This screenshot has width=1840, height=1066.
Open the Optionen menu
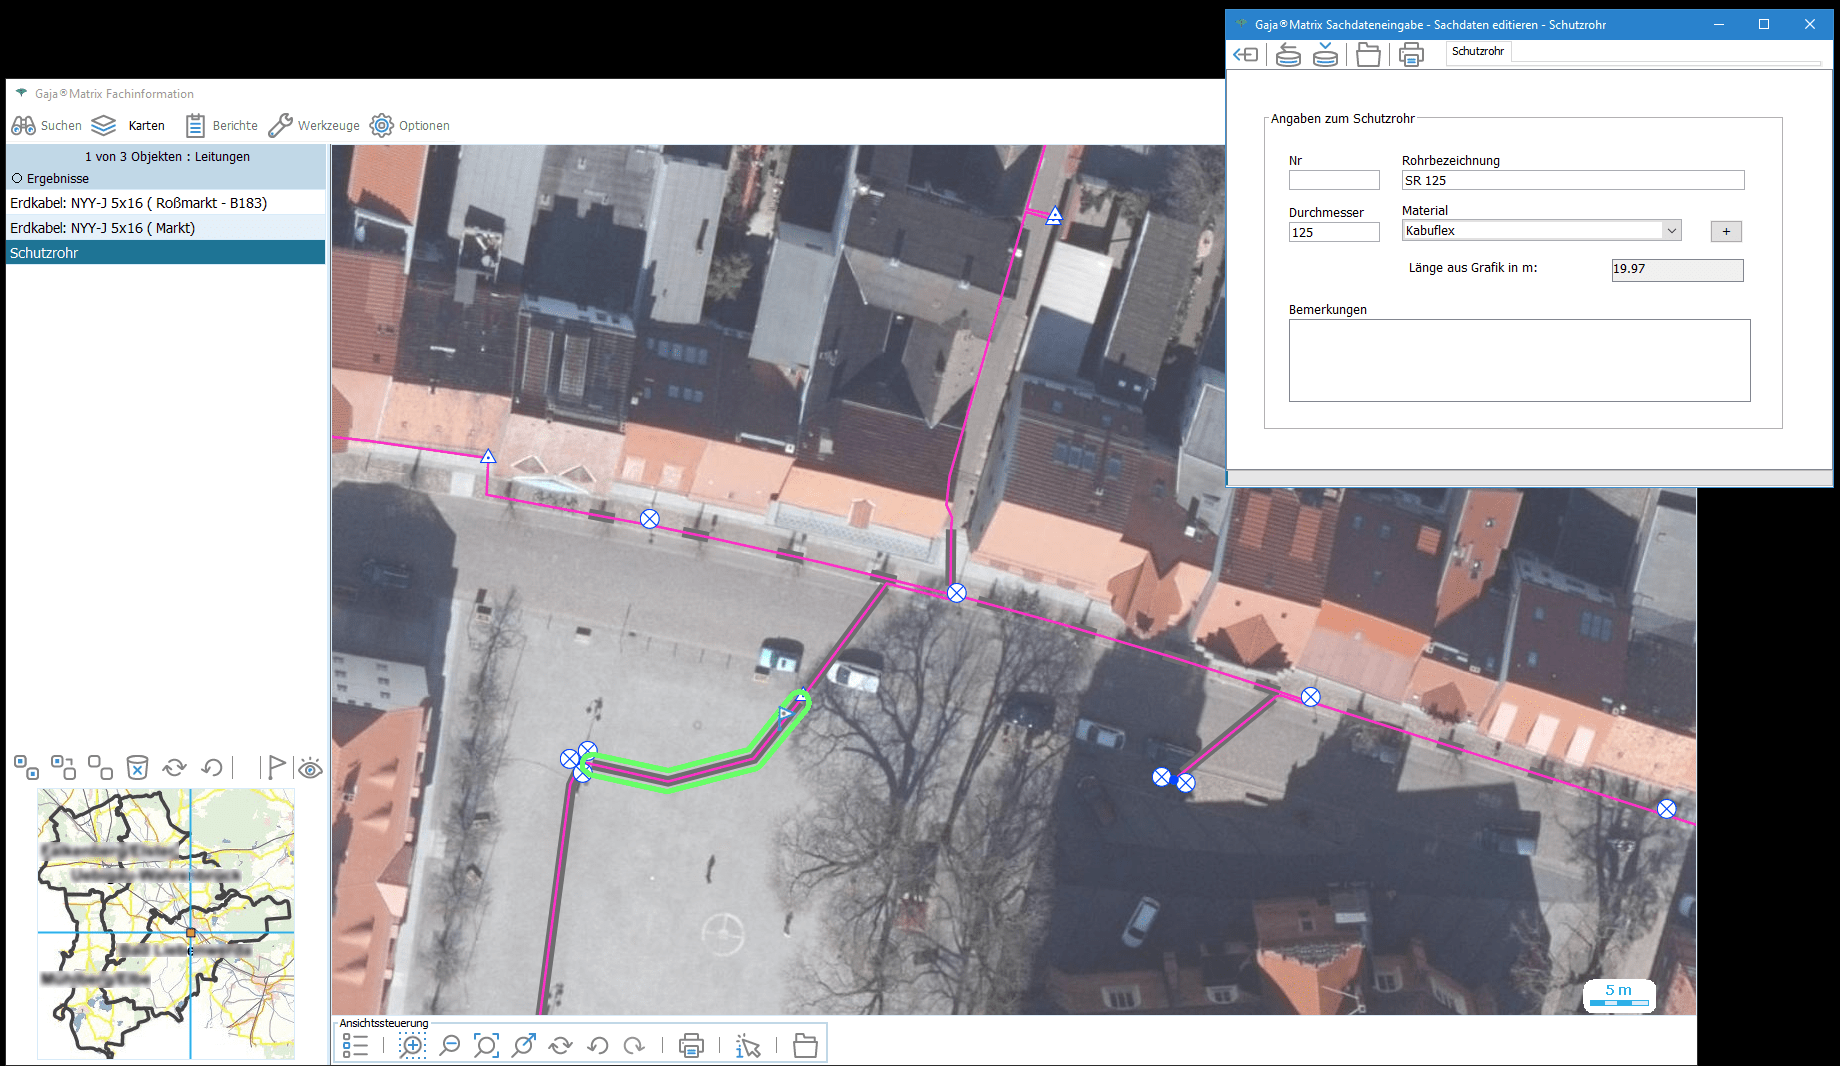pos(410,126)
